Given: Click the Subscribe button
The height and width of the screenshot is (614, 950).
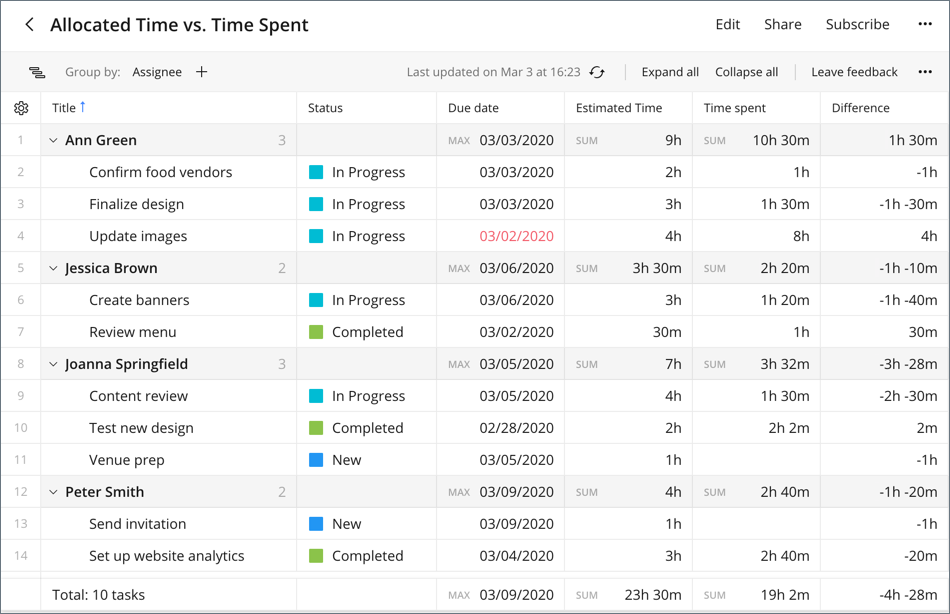Looking at the screenshot, I should point(857,24).
